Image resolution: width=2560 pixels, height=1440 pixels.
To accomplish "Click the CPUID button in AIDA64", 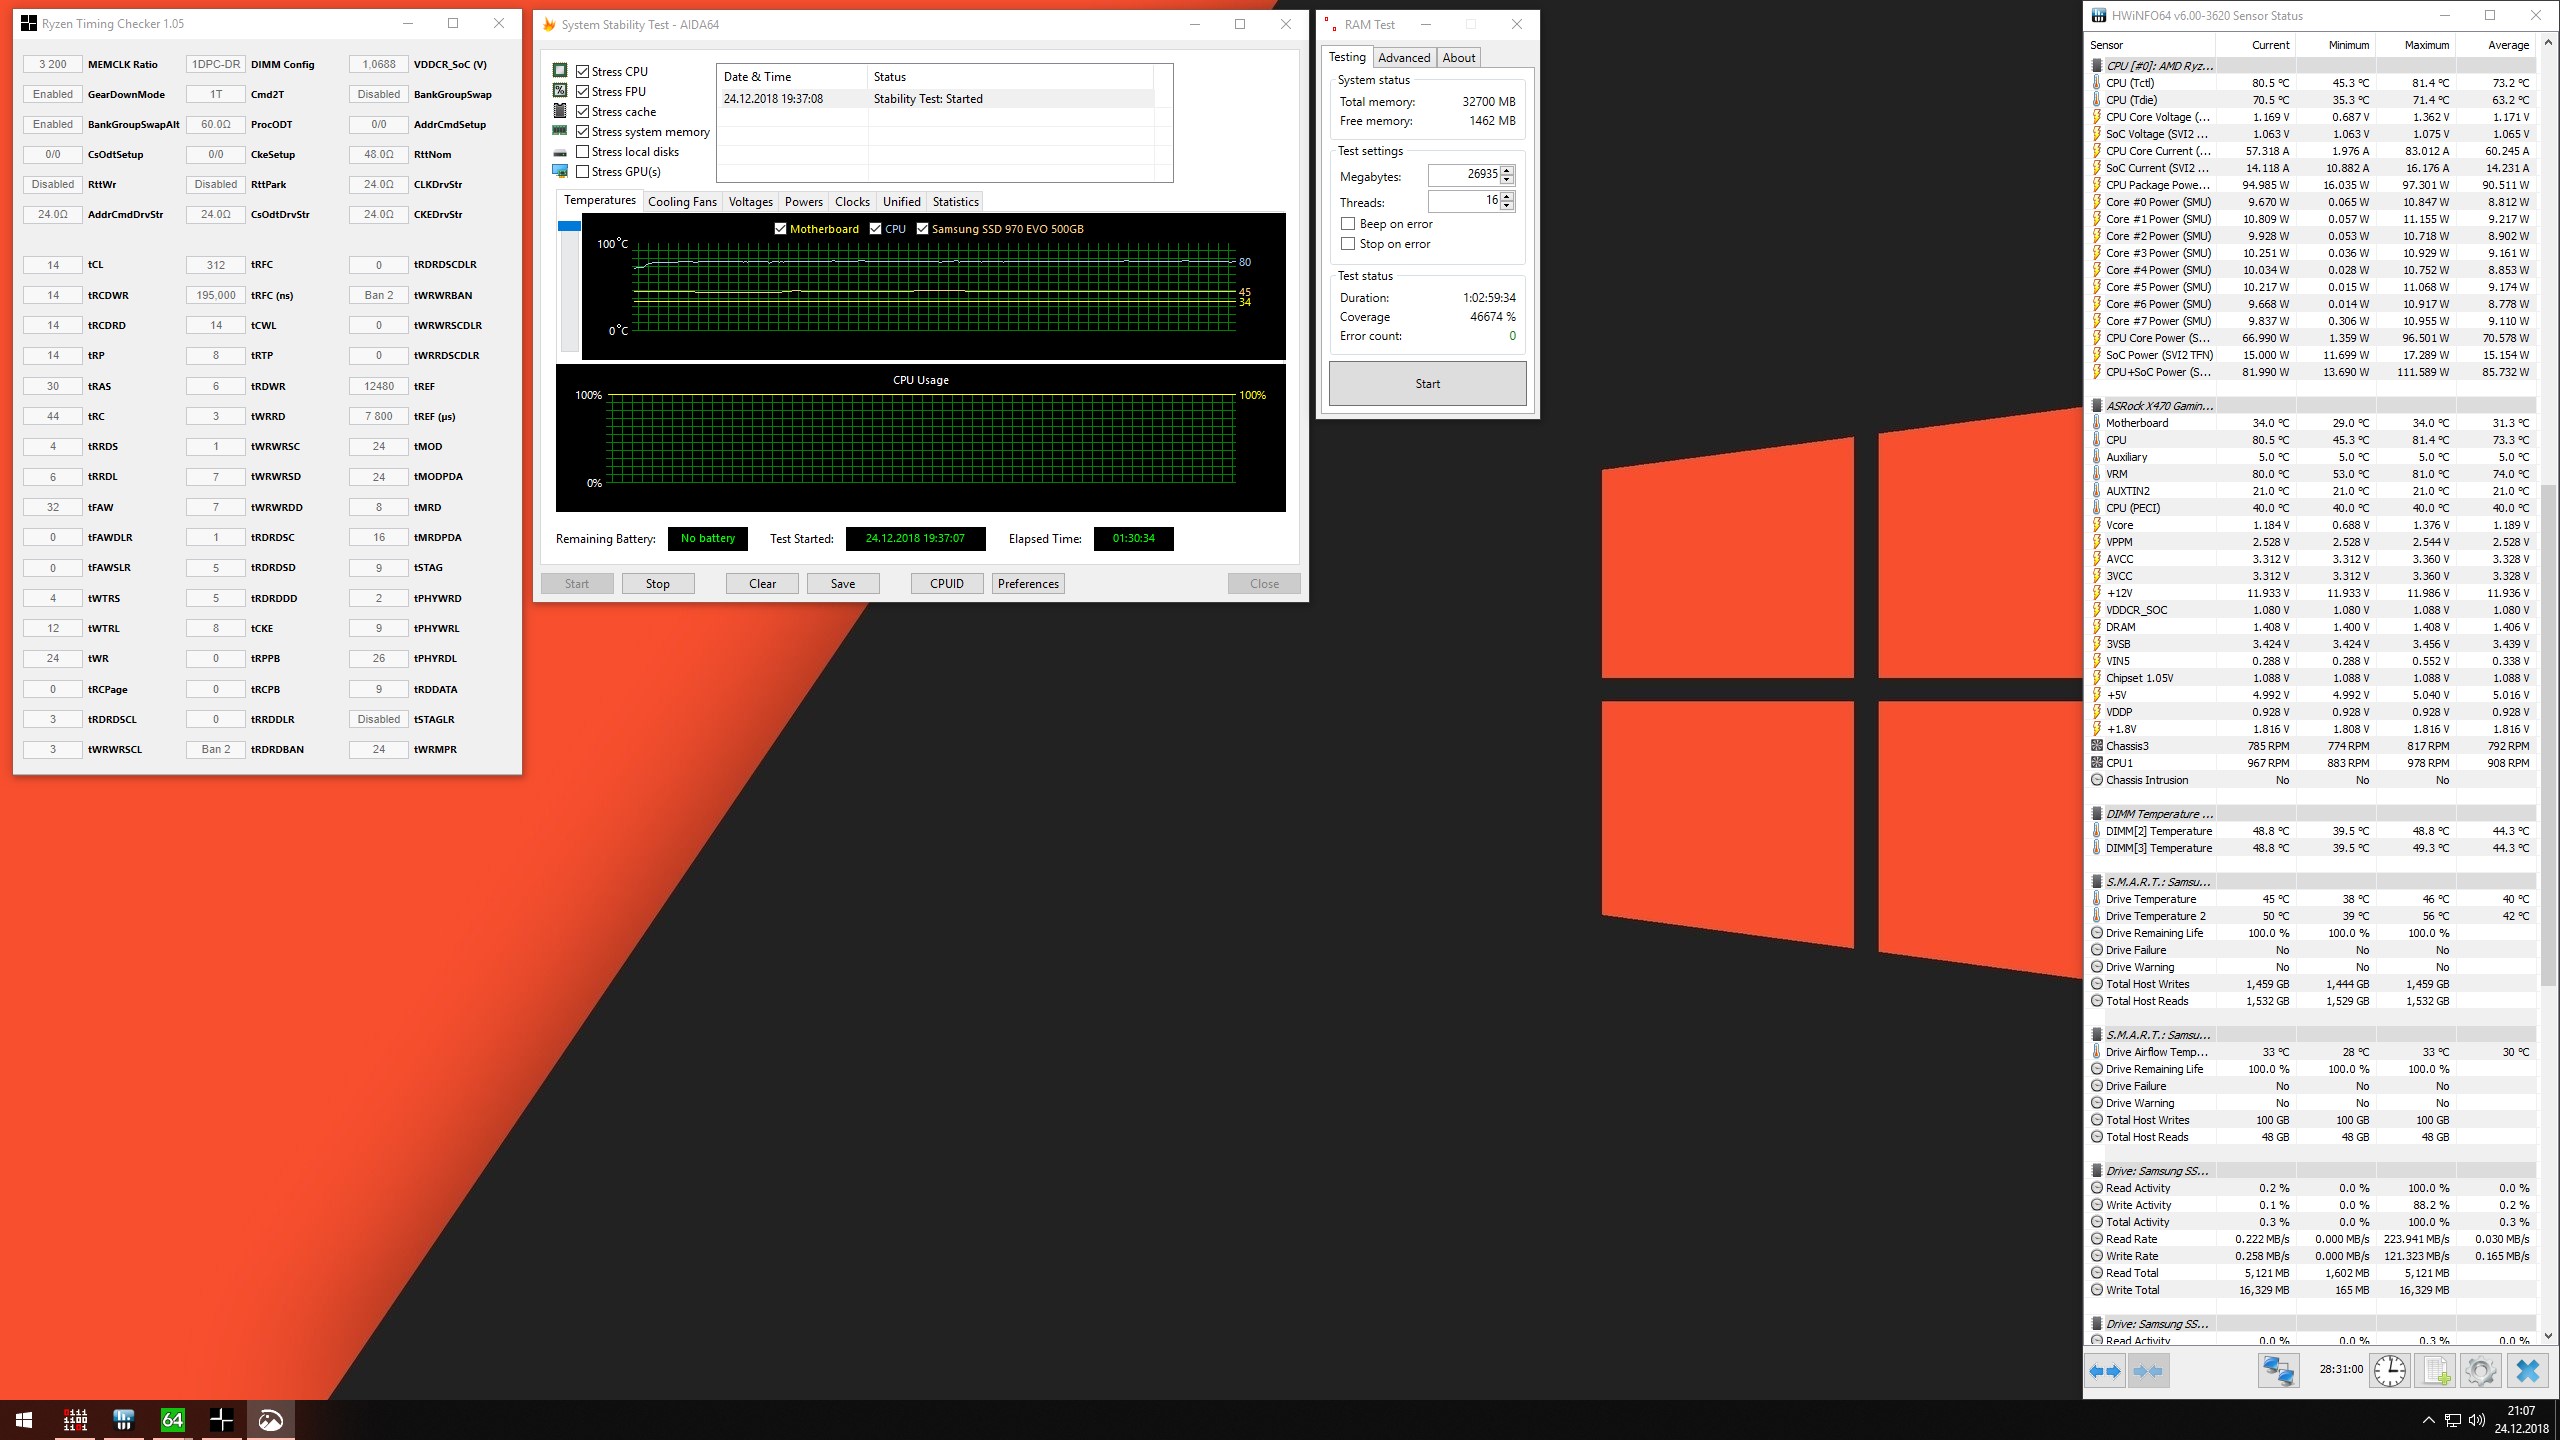I will click(946, 582).
